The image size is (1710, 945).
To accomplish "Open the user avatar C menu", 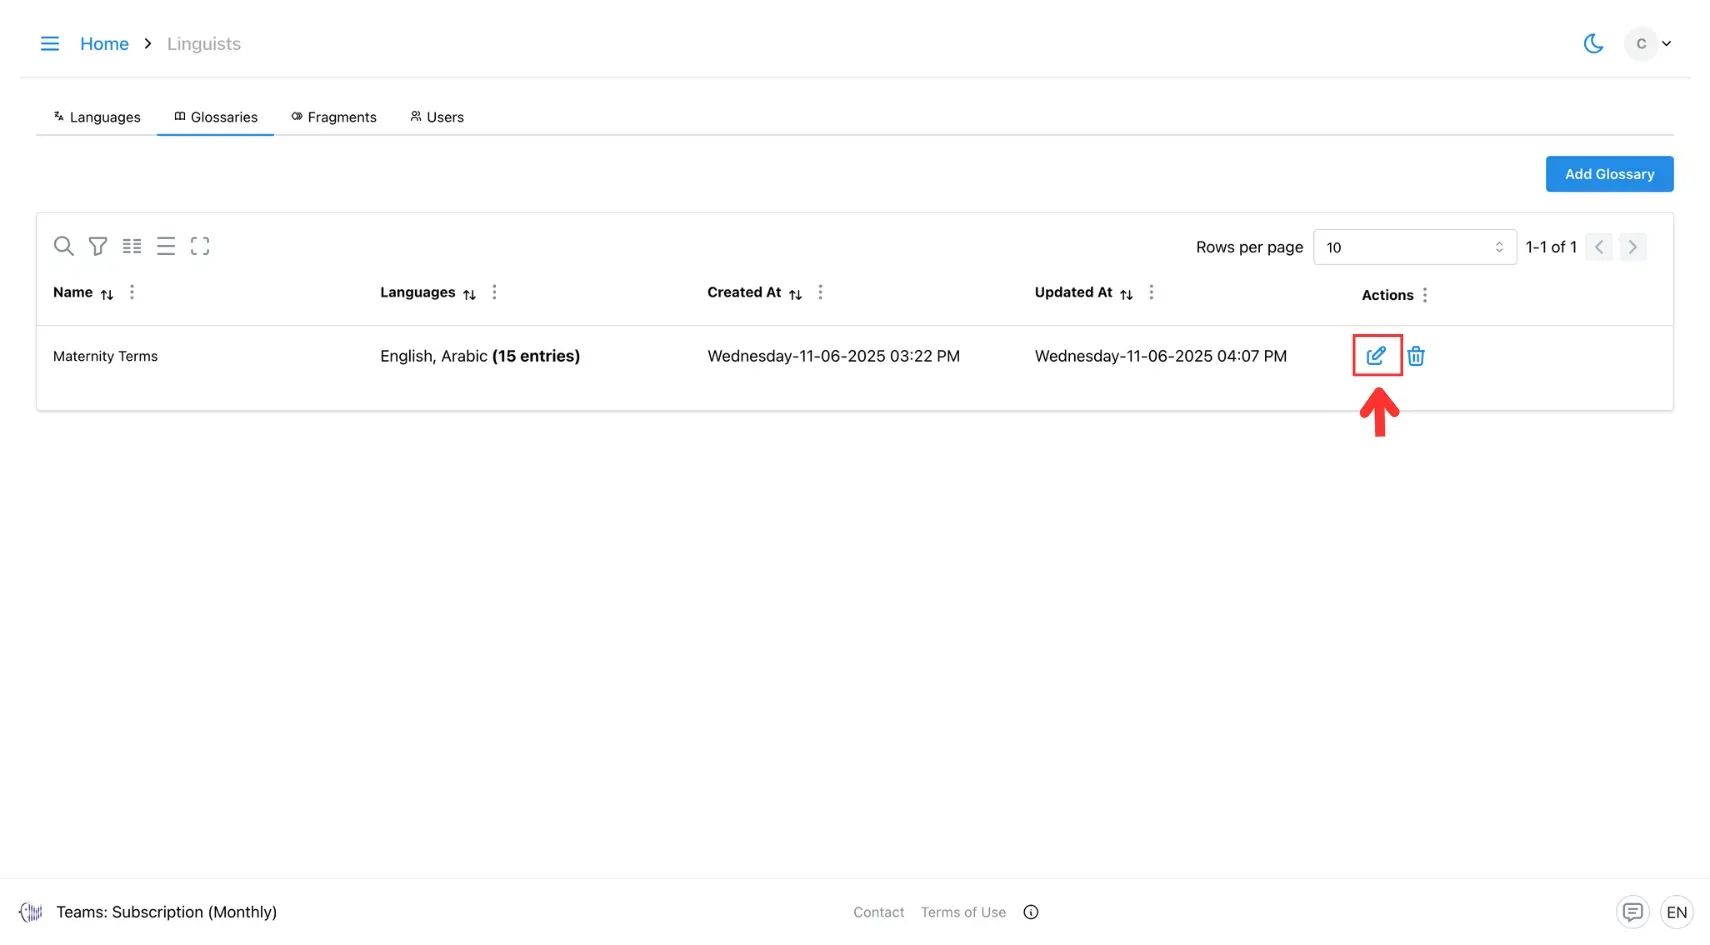I will point(1648,44).
